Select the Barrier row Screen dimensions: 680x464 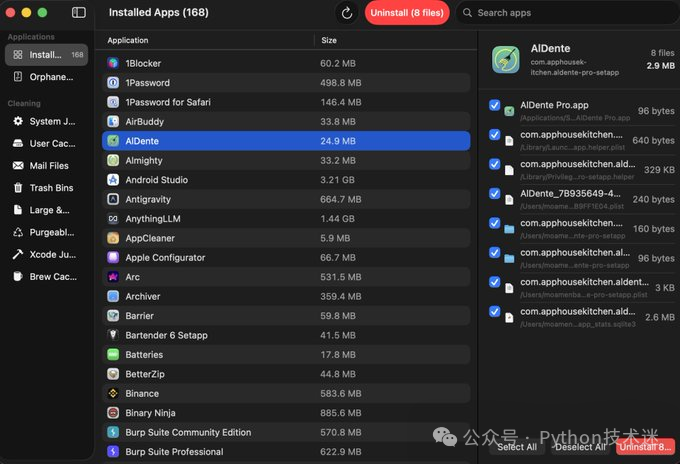pyautogui.click(x=286, y=316)
